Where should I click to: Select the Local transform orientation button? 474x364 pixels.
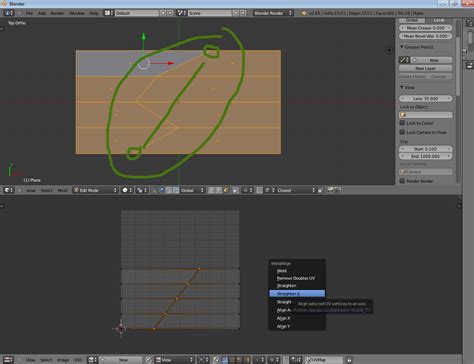pyautogui.click(x=439, y=20)
